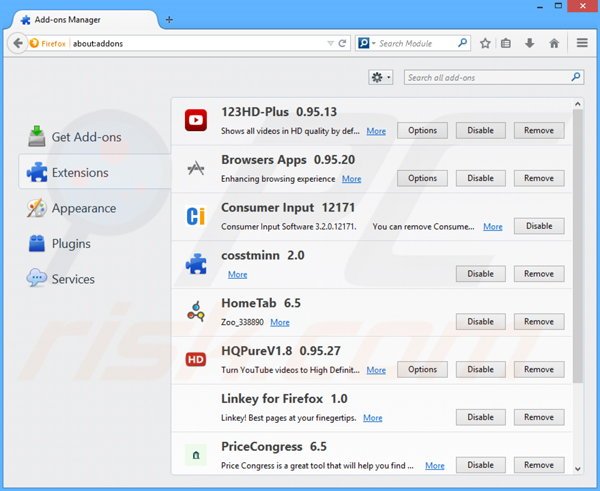Show More details for HQPureV1.8
The width and height of the screenshot is (600, 491).
376,370
